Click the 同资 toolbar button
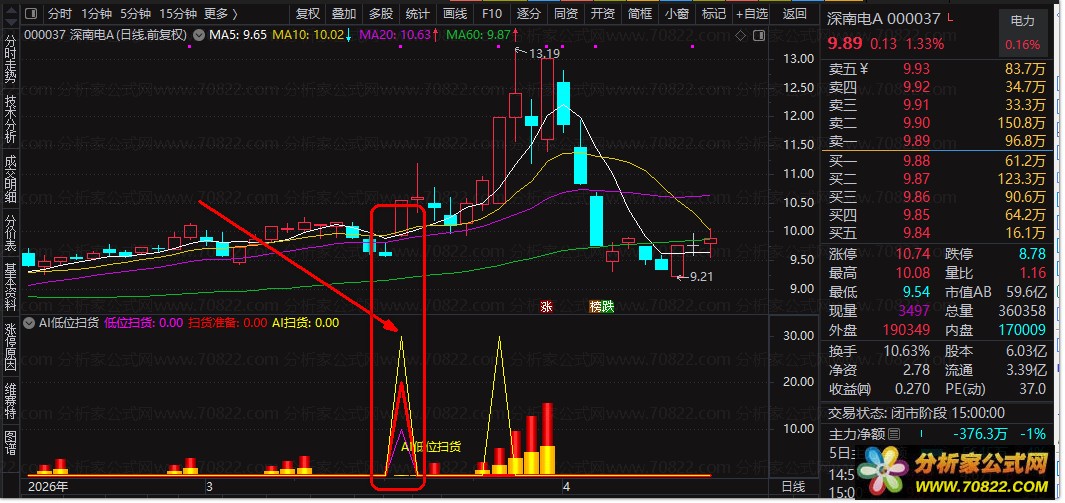The width and height of the screenshot is (1065, 503). tap(566, 14)
